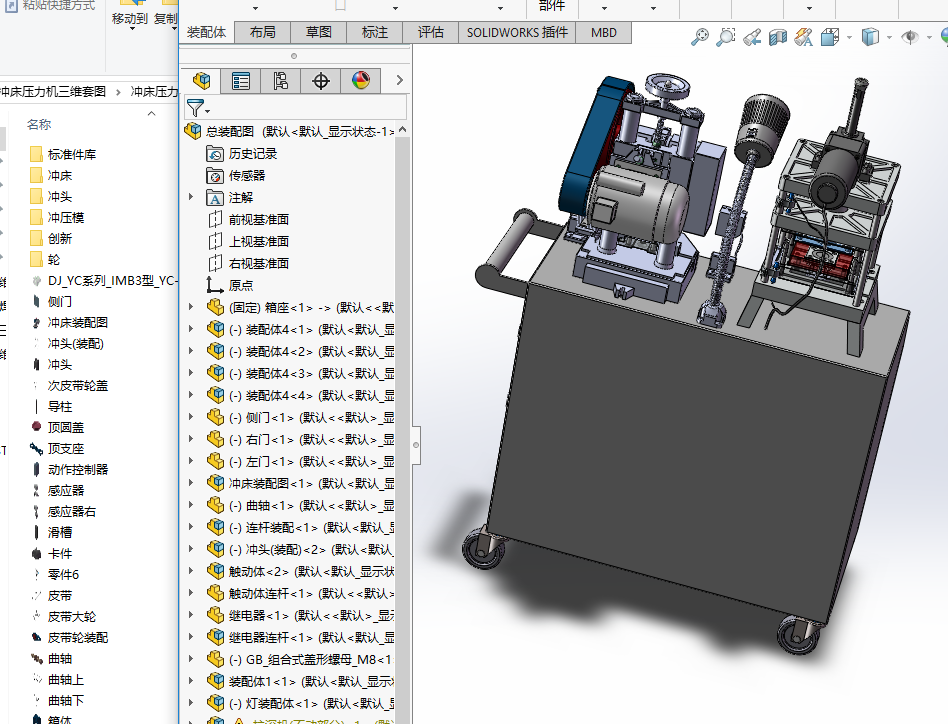Switch to the PropertyManager panel icon
Viewport: 948px width, 724px height.
241,81
